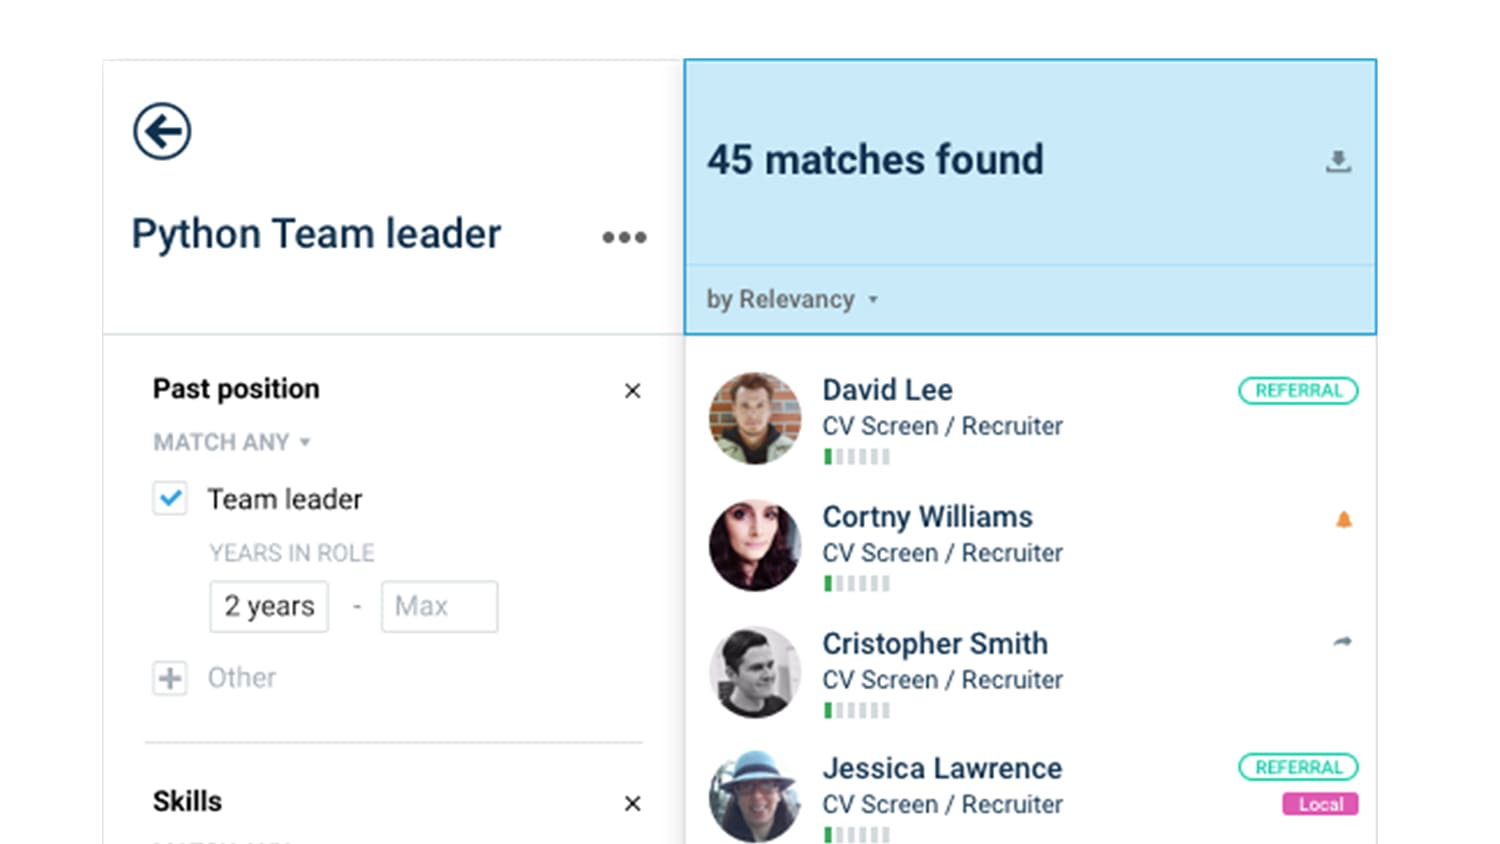This screenshot has height=844, width=1500.
Task: Click the Max years input field
Action: tap(439, 606)
